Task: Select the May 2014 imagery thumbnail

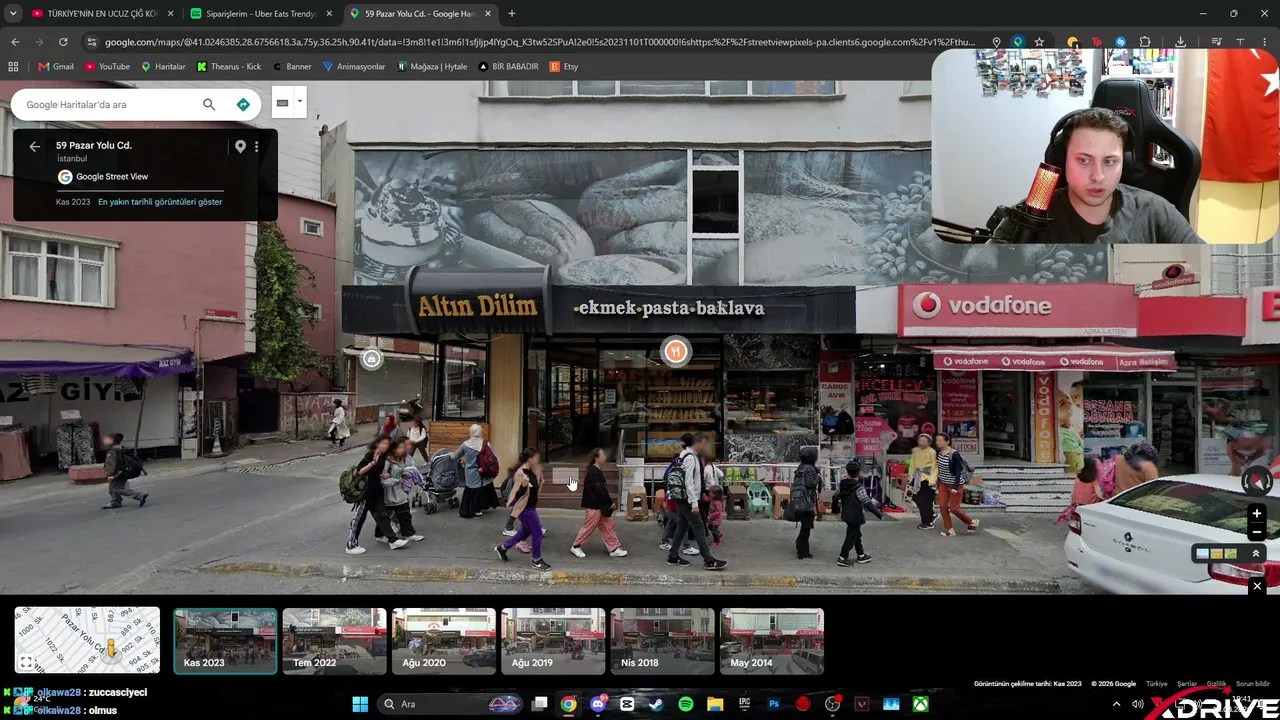Action: tap(772, 641)
